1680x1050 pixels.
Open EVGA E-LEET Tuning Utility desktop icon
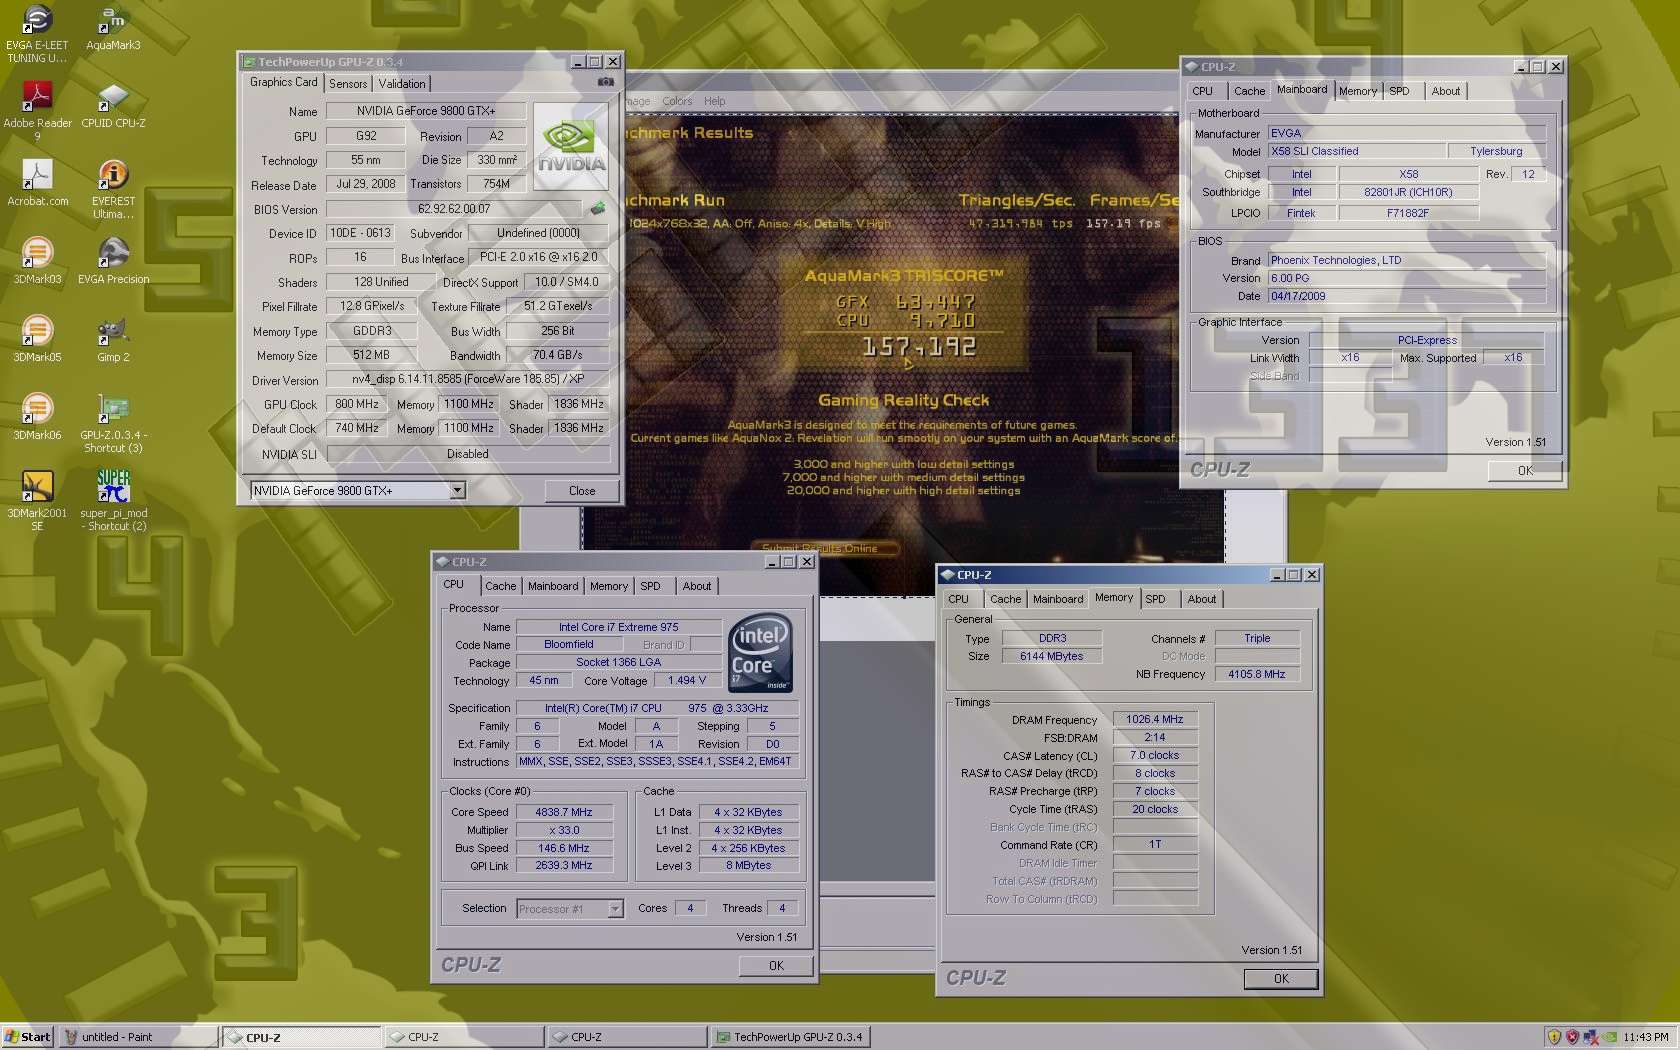pyautogui.click(x=37, y=34)
